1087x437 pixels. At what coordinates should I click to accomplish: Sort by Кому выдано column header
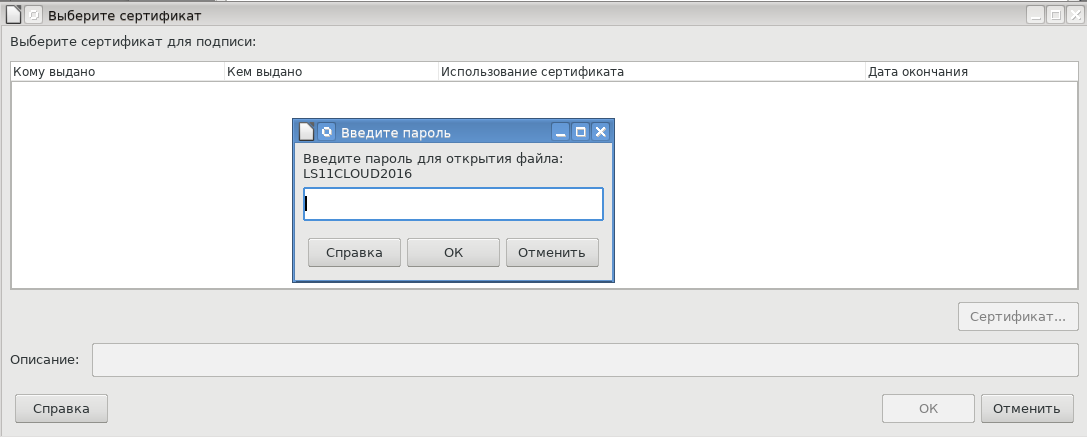118,71
